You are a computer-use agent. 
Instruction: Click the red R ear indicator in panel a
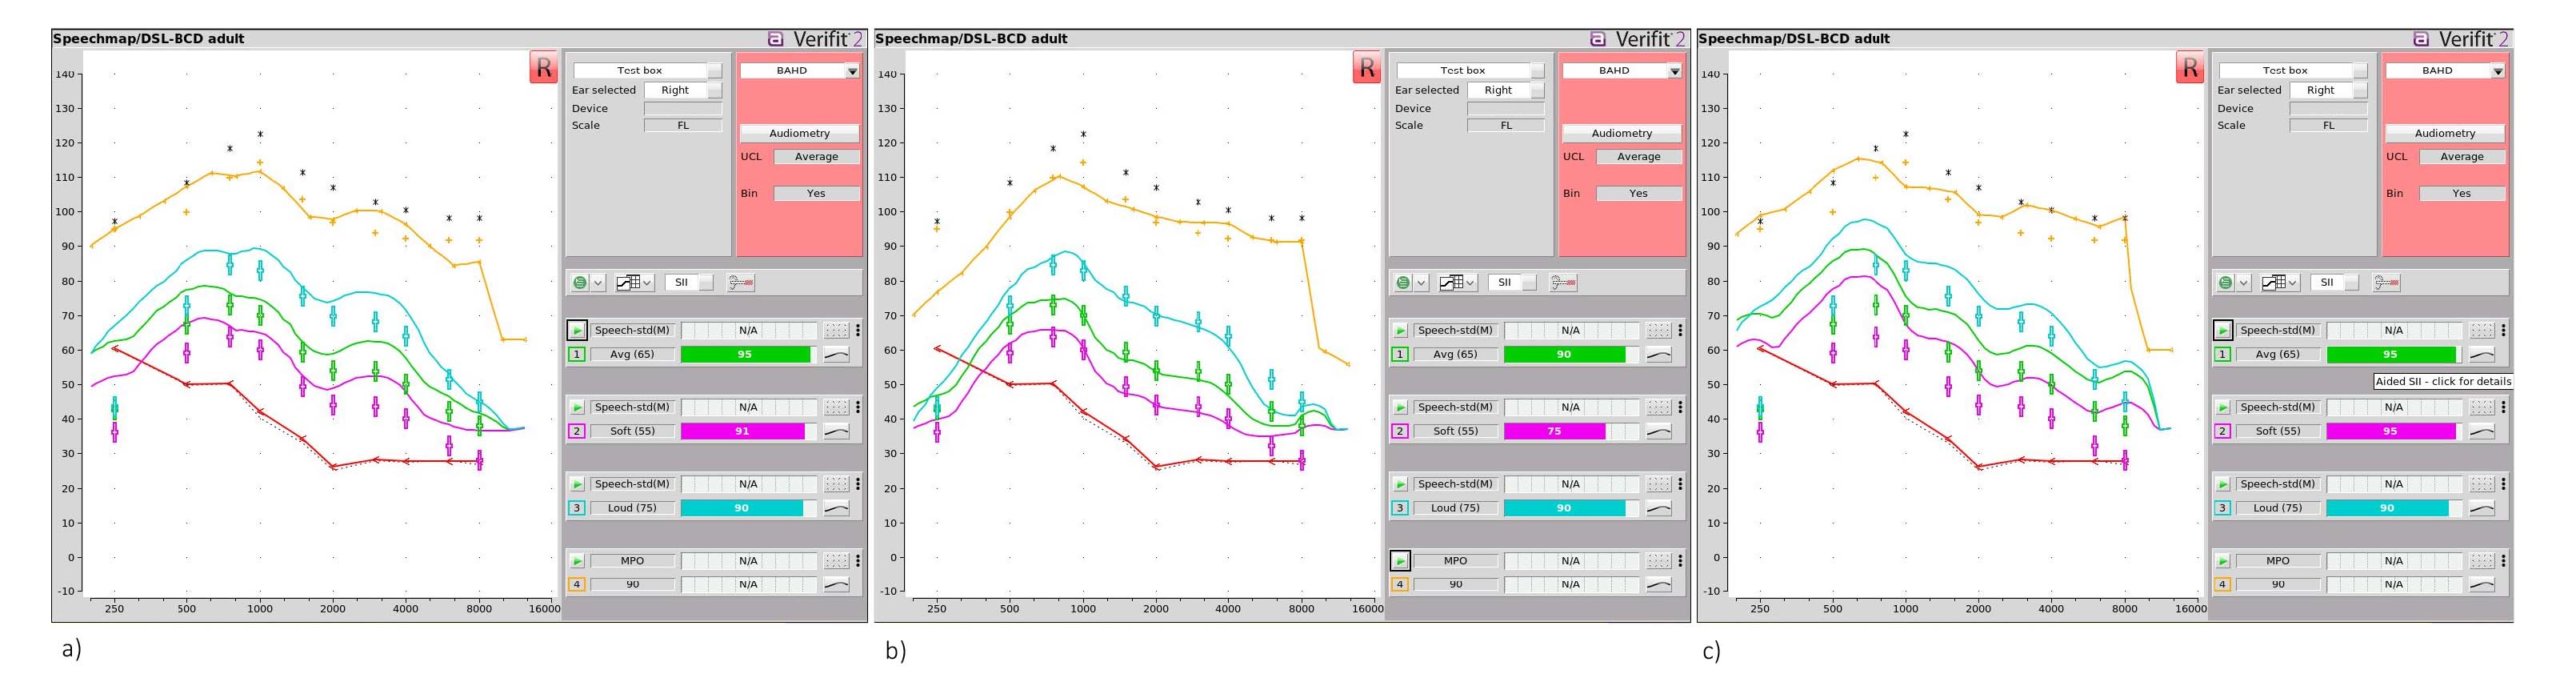[x=543, y=68]
